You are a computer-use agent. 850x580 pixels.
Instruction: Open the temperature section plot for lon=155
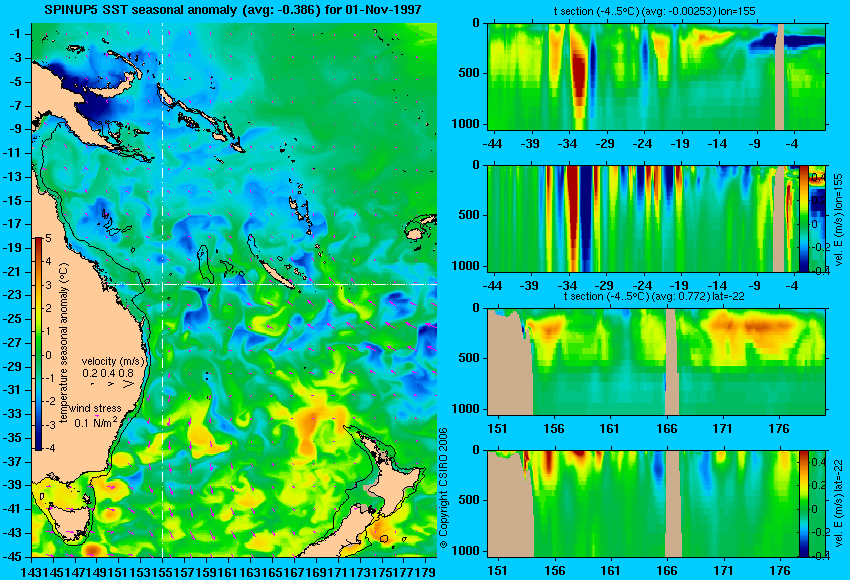(x=656, y=76)
